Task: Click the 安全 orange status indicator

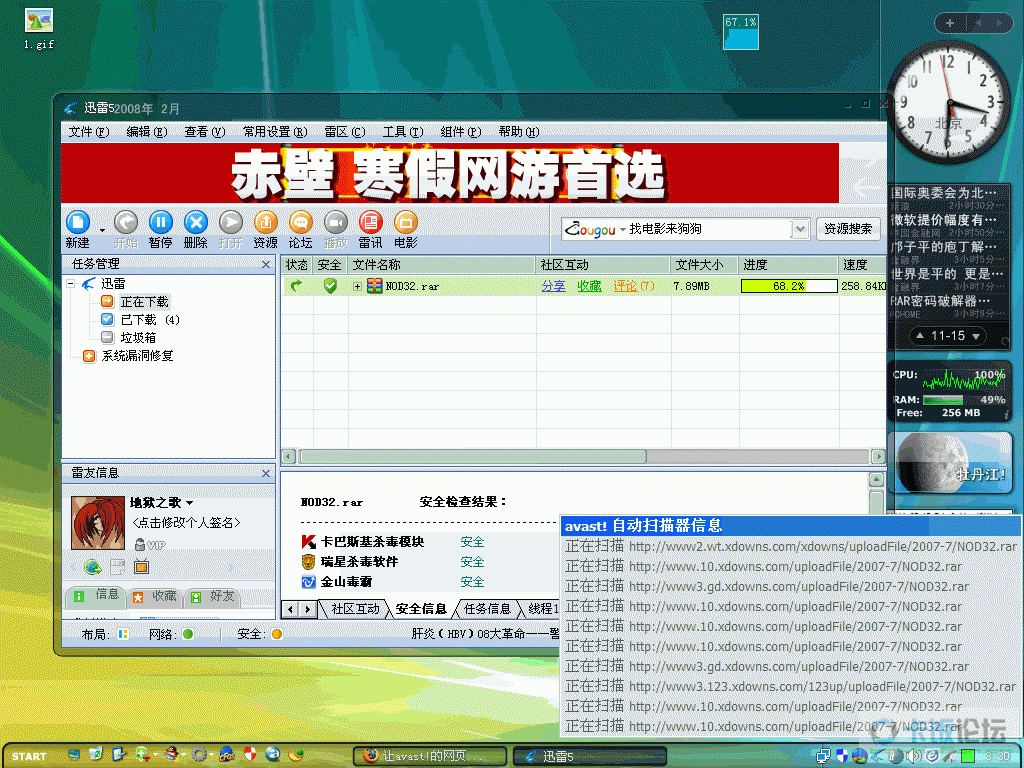Action: click(277, 634)
